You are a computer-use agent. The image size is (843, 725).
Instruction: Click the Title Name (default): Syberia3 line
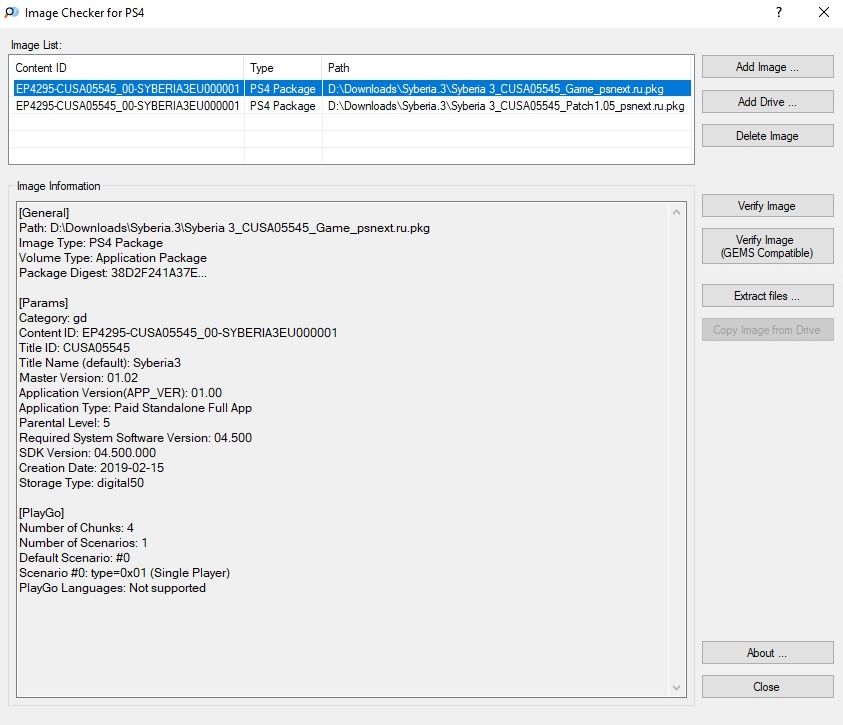pos(100,363)
